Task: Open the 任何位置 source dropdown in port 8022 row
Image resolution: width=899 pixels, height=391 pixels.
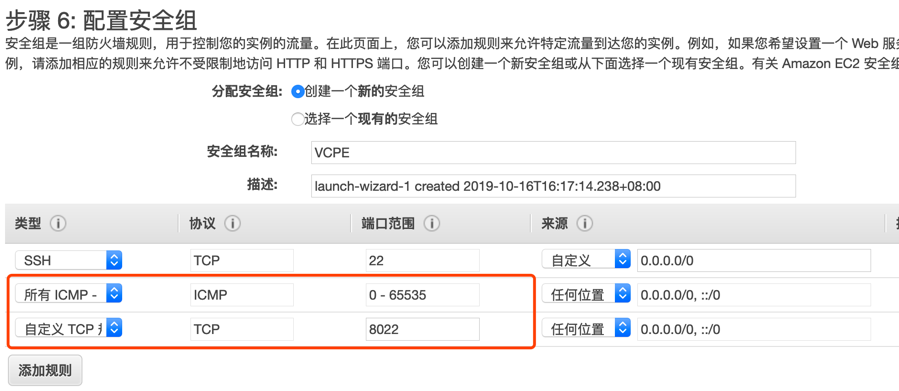Action: [586, 329]
